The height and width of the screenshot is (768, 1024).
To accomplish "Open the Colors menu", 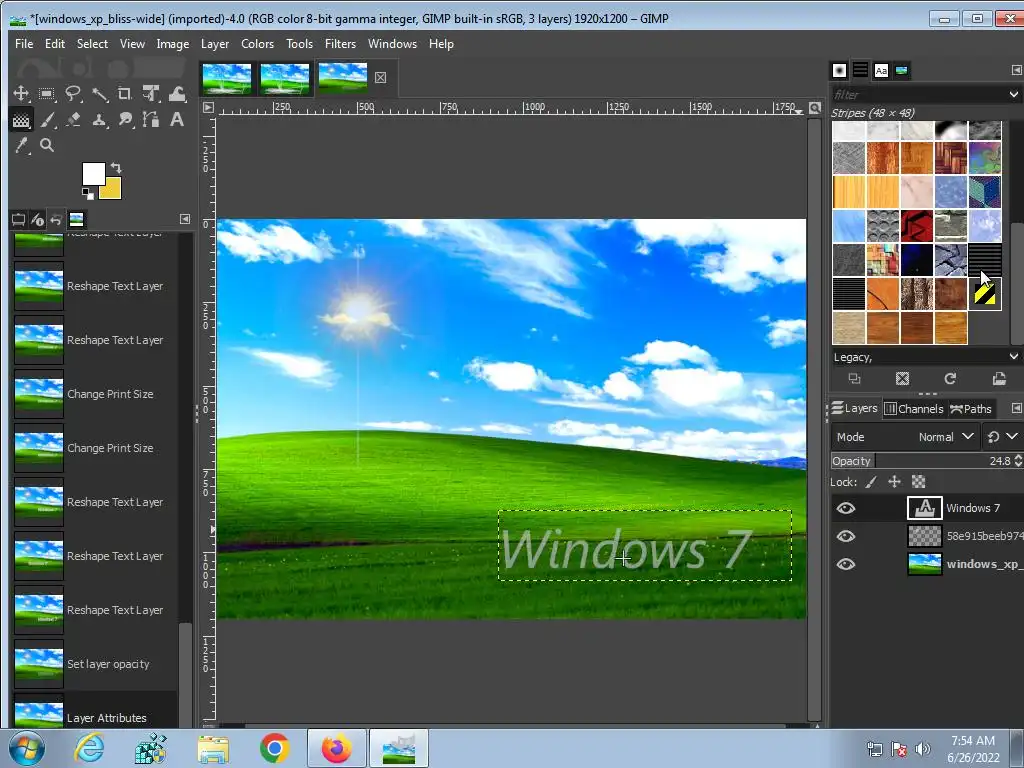I will (257, 44).
